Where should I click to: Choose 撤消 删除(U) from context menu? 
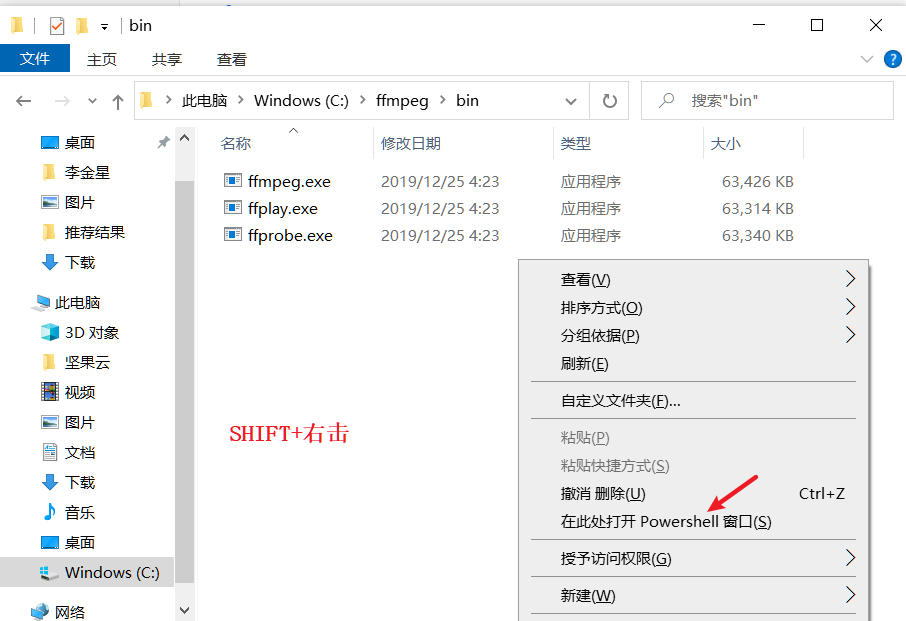click(x=693, y=493)
